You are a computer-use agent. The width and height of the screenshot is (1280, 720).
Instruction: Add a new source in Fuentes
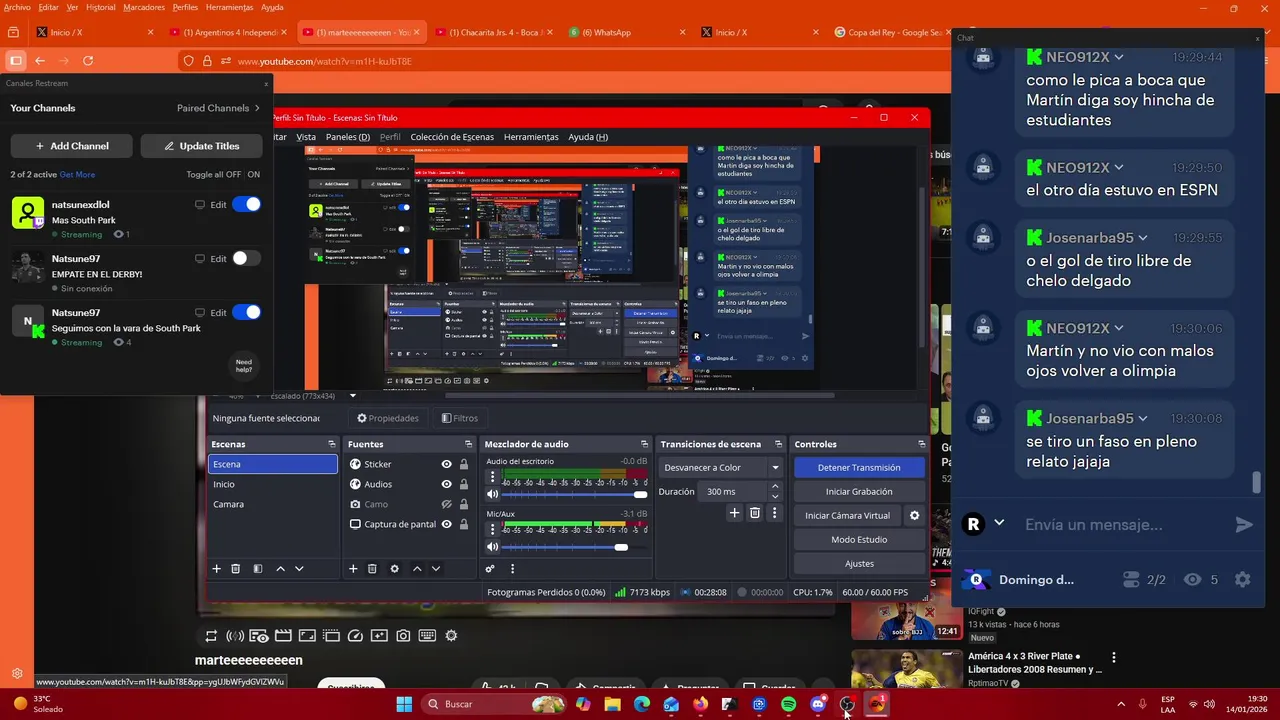point(353,568)
